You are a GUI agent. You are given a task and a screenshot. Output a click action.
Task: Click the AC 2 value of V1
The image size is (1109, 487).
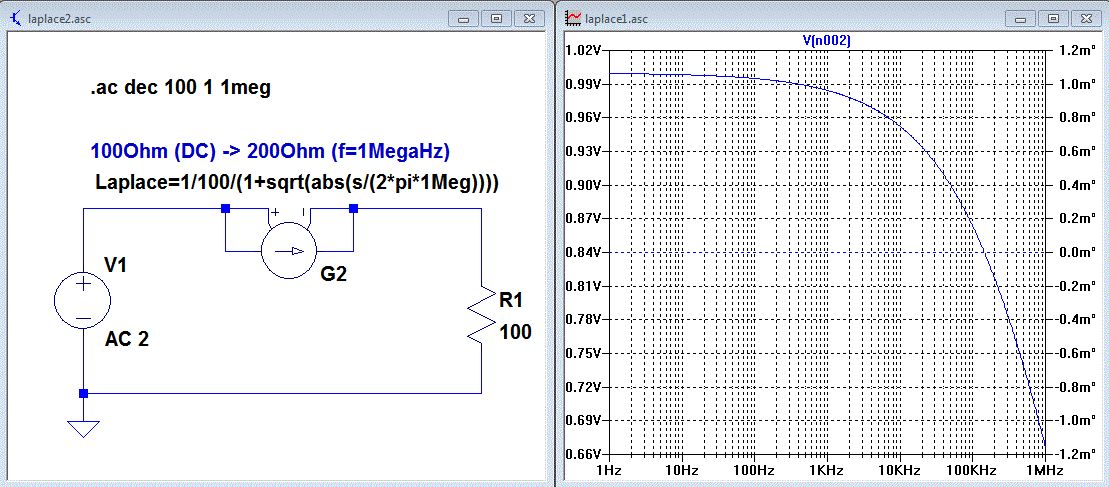click(x=127, y=339)
